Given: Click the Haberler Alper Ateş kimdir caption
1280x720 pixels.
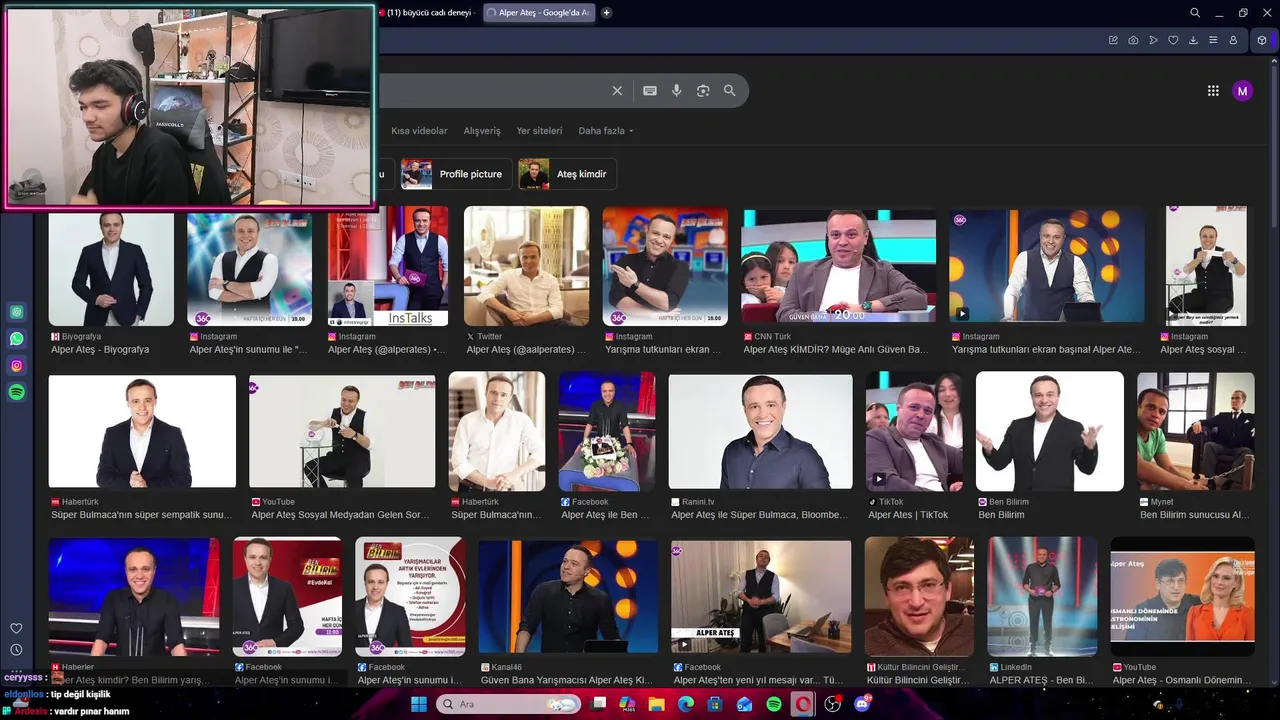Looking at the screenshot, I should (130, 680).
